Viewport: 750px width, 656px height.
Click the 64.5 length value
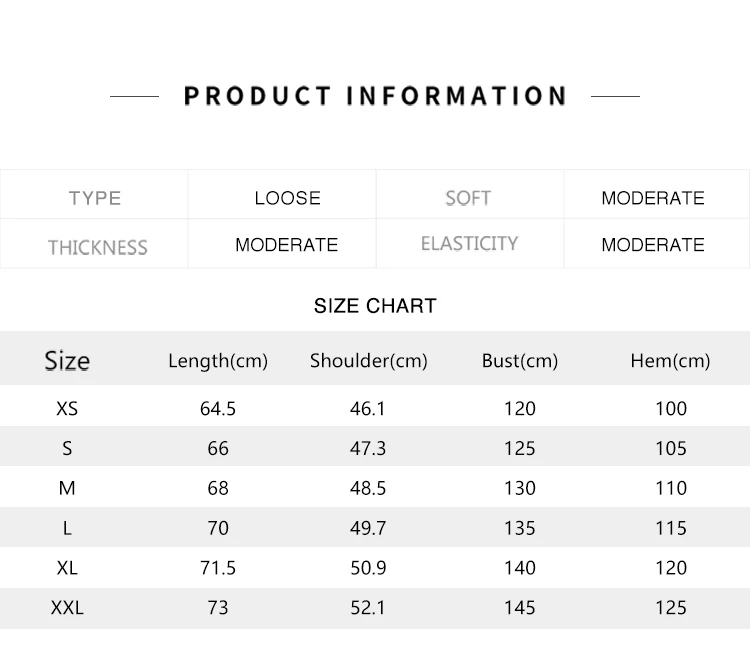tap(218, 409)
